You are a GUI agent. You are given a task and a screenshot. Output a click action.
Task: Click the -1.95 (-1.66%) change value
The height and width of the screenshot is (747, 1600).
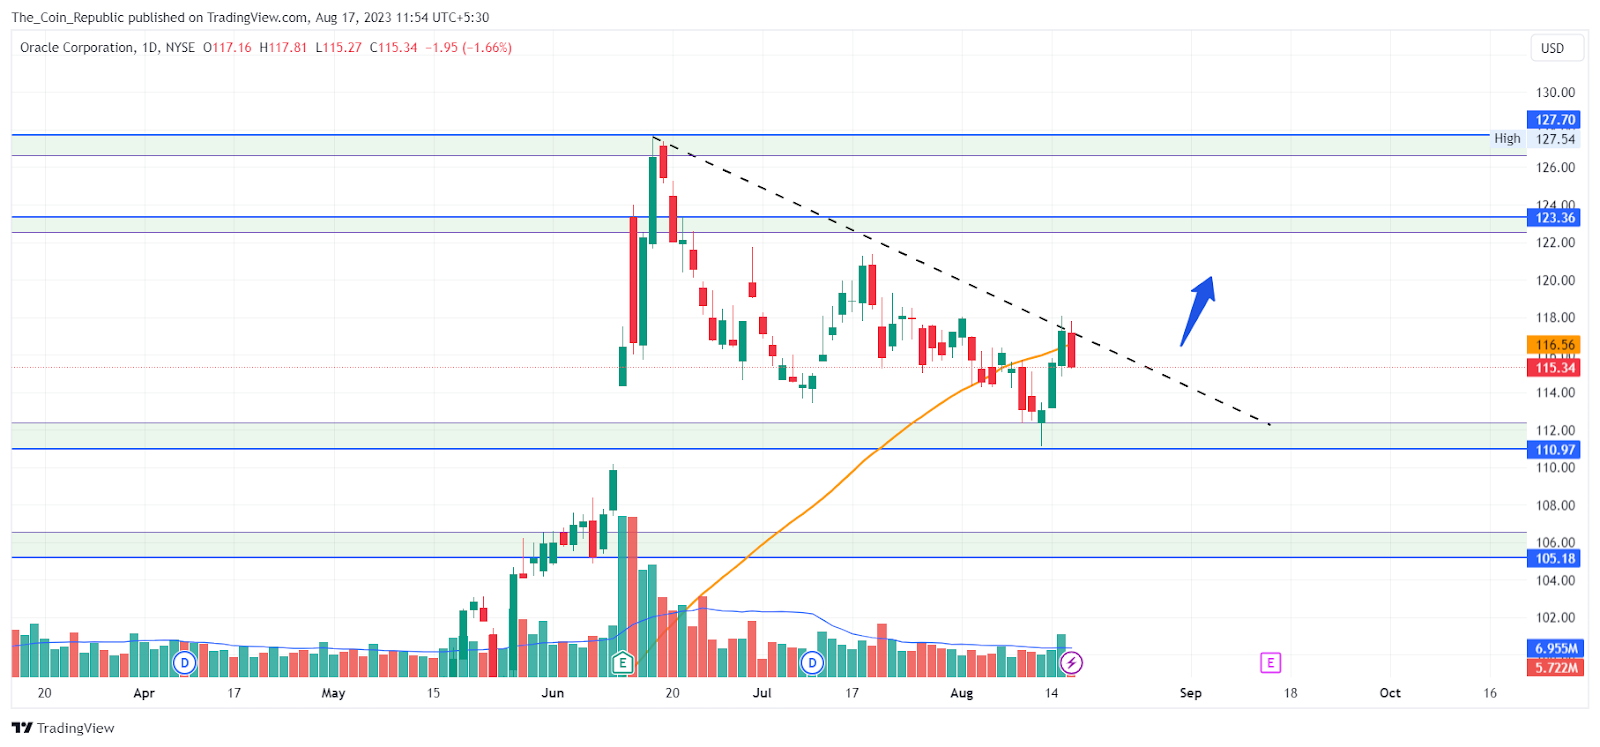tap(469, 47)
